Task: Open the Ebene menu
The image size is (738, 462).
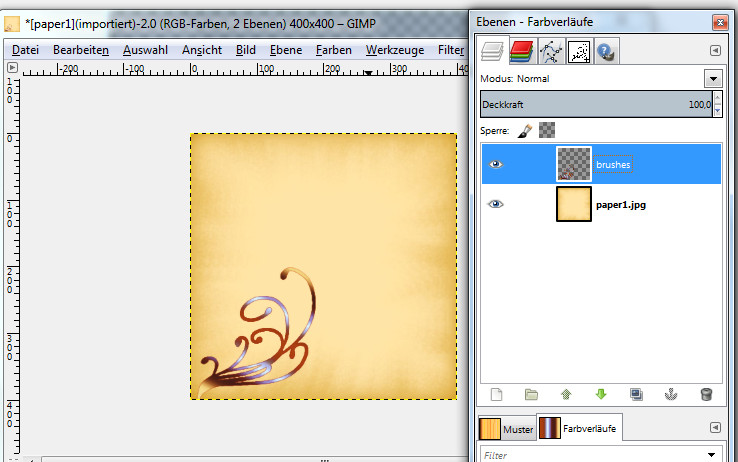Action: (286, 50)
